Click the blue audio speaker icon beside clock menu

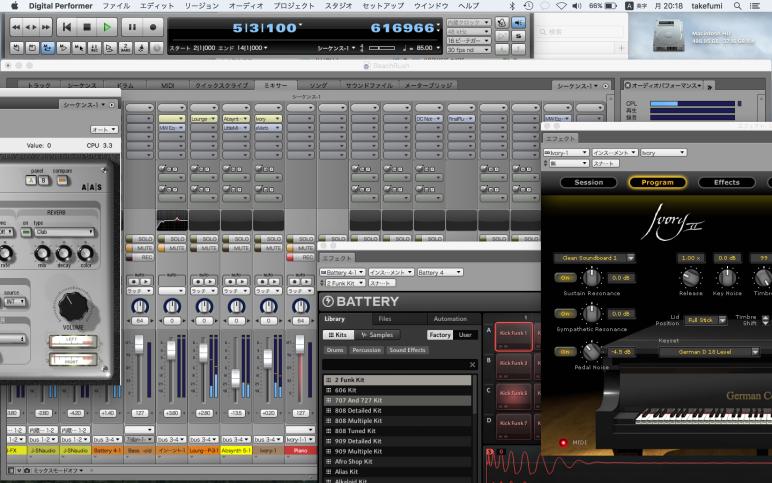pos(518,23)
